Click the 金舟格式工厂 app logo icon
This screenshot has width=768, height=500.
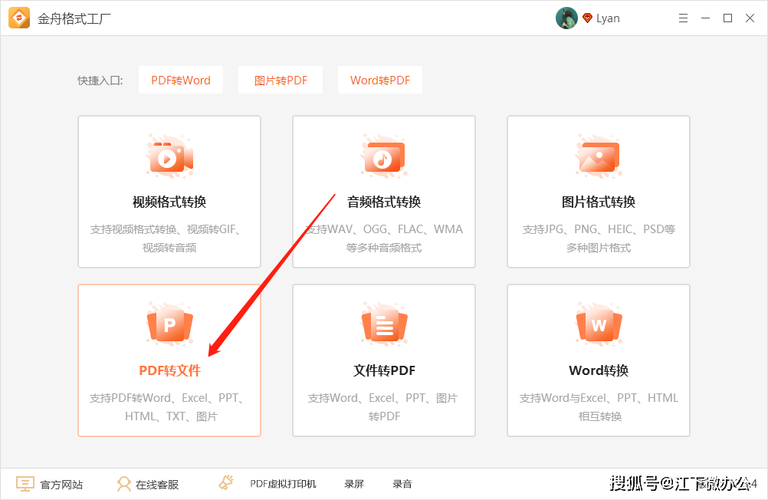click(19, 18)
